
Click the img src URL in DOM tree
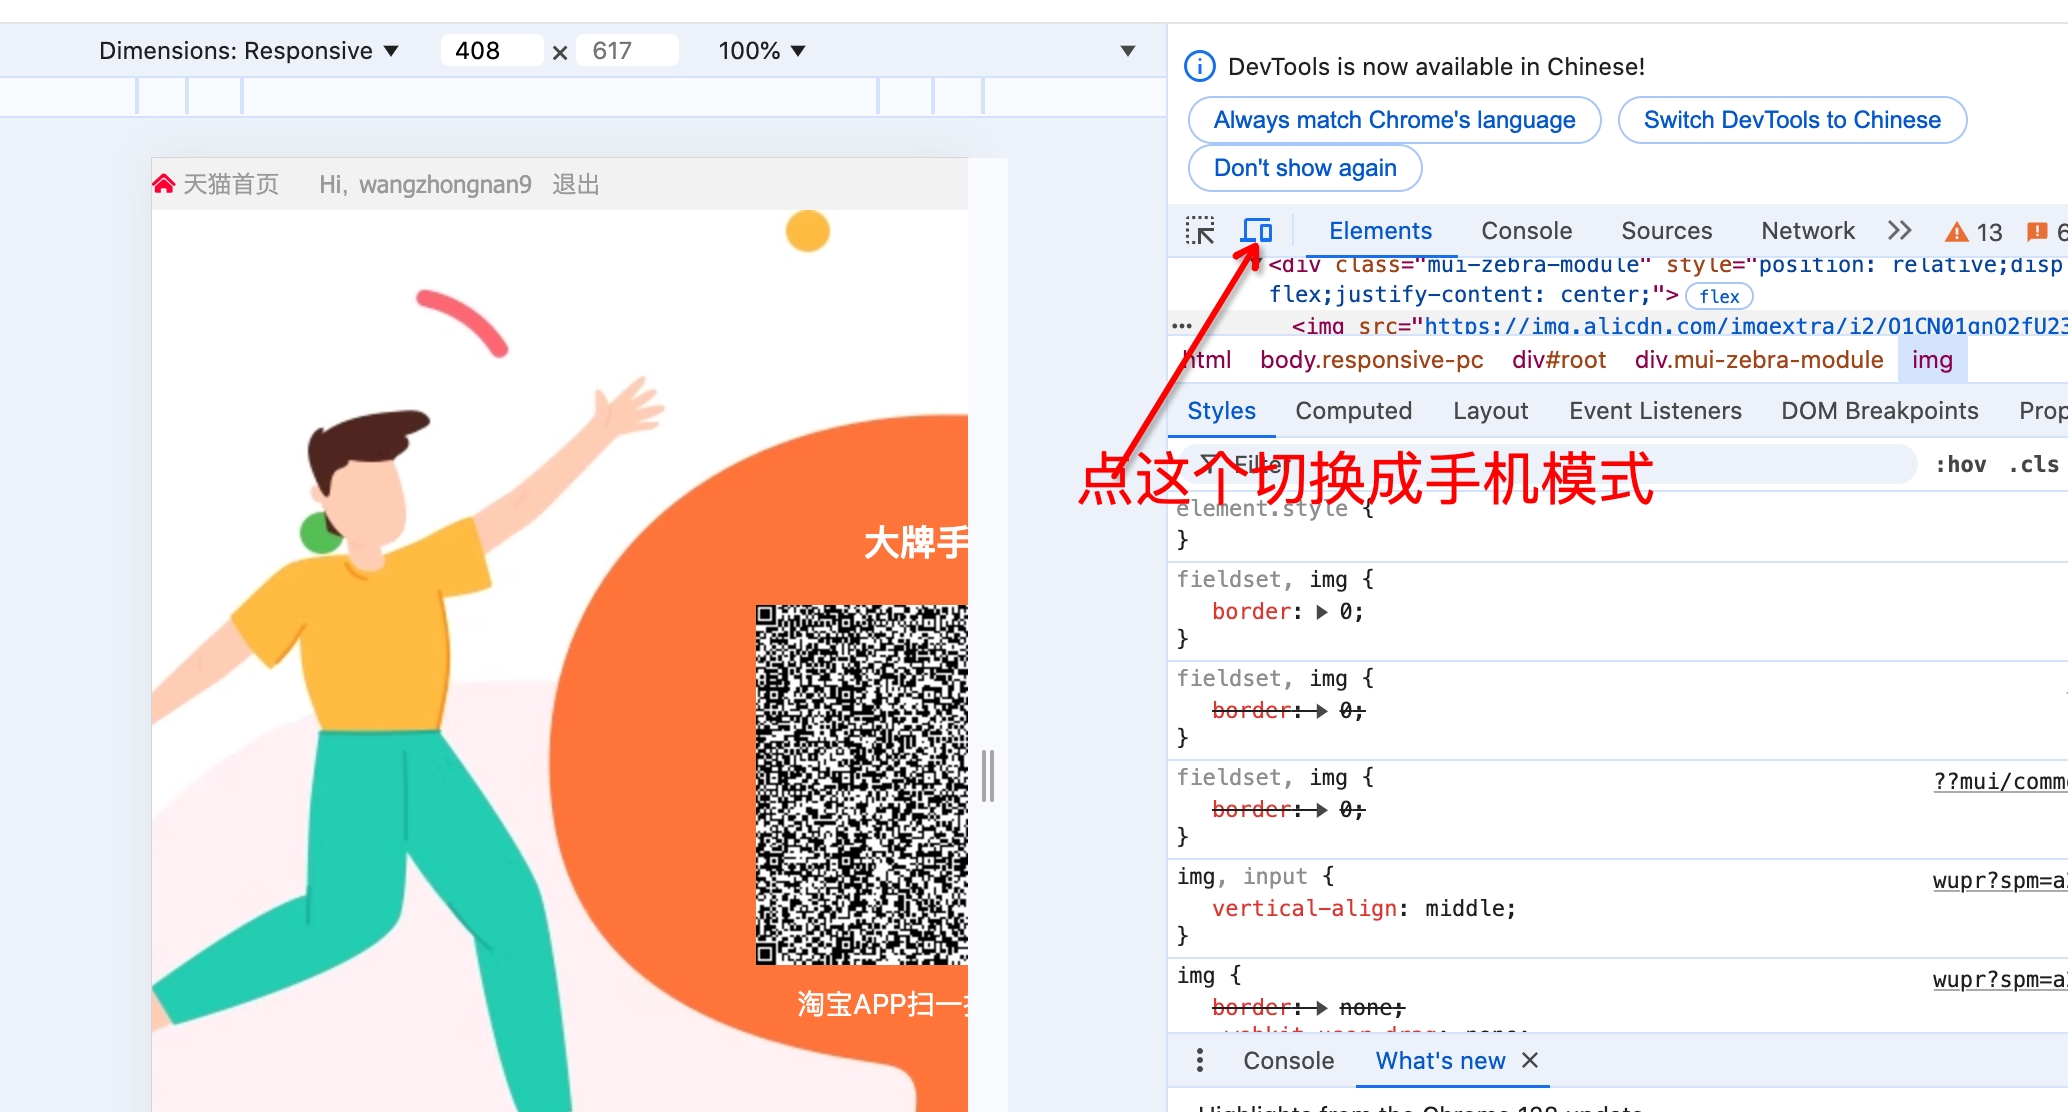click(x=1745, y=326)
